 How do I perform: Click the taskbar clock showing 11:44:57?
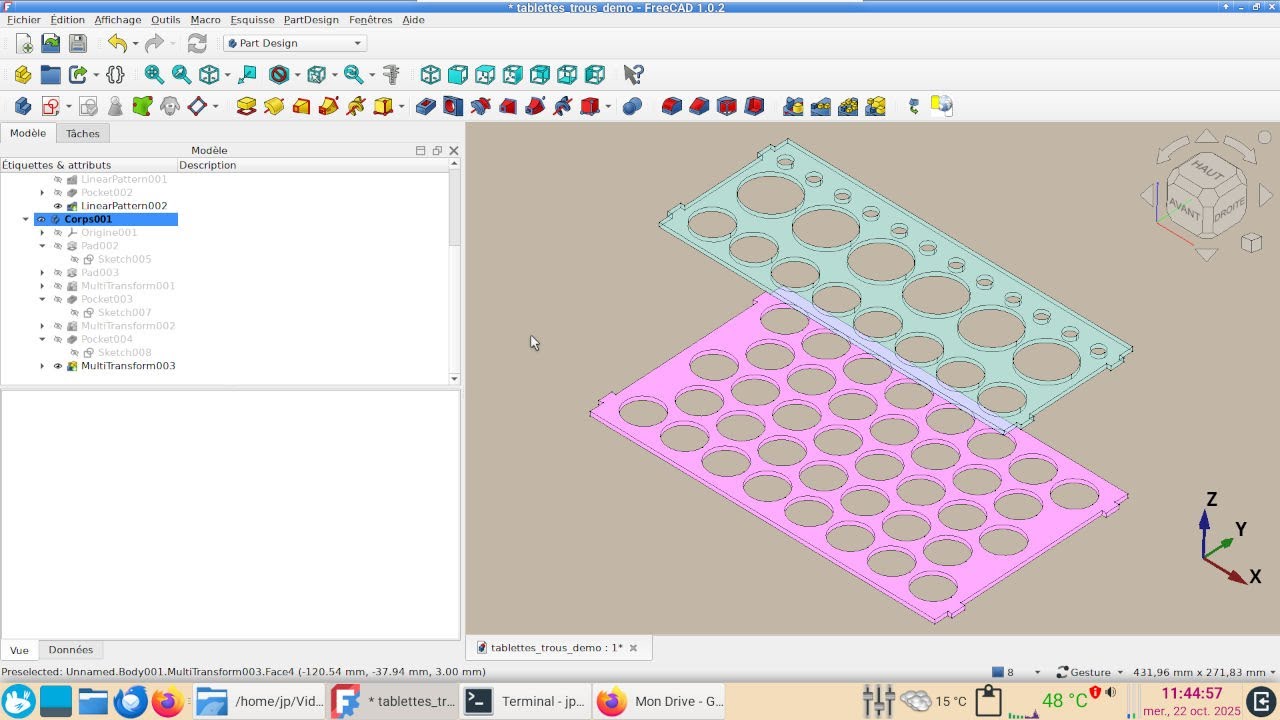(x=1192, y=693)
